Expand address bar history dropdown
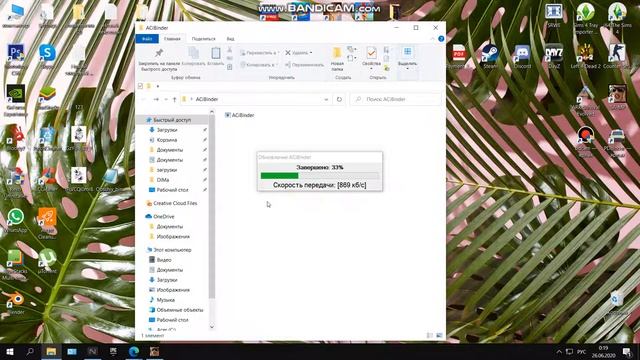The height and width of the screenshot is (360, 640). click(326, 99)
